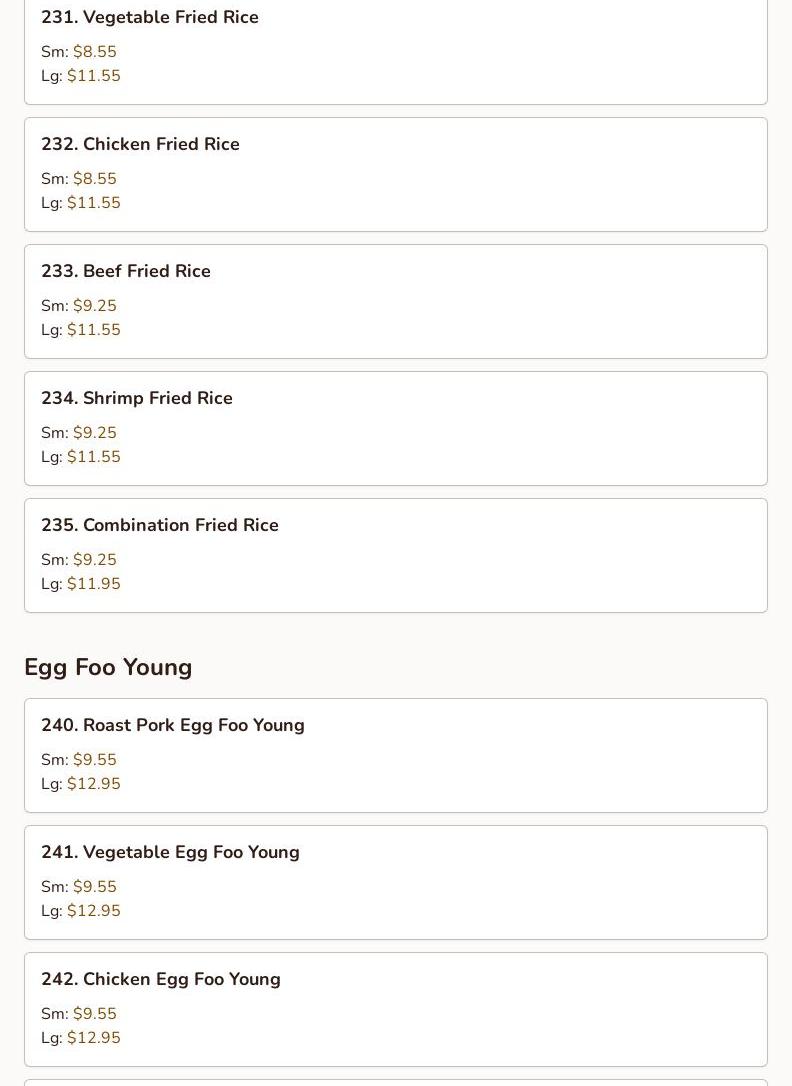Click the Egg Foo Young section heading
Viewport: 792px width, 1086px height.
pyautogui.click(x=108, y=667)
